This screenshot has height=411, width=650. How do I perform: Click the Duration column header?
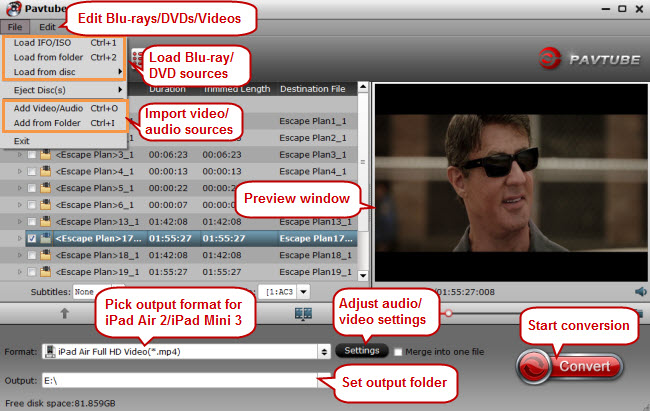pos(167,90)
